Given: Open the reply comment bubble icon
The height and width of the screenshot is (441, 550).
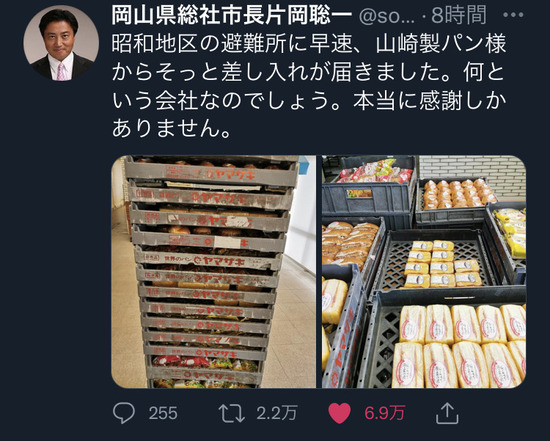Looking at the screenshot, I should coord(124,413).
